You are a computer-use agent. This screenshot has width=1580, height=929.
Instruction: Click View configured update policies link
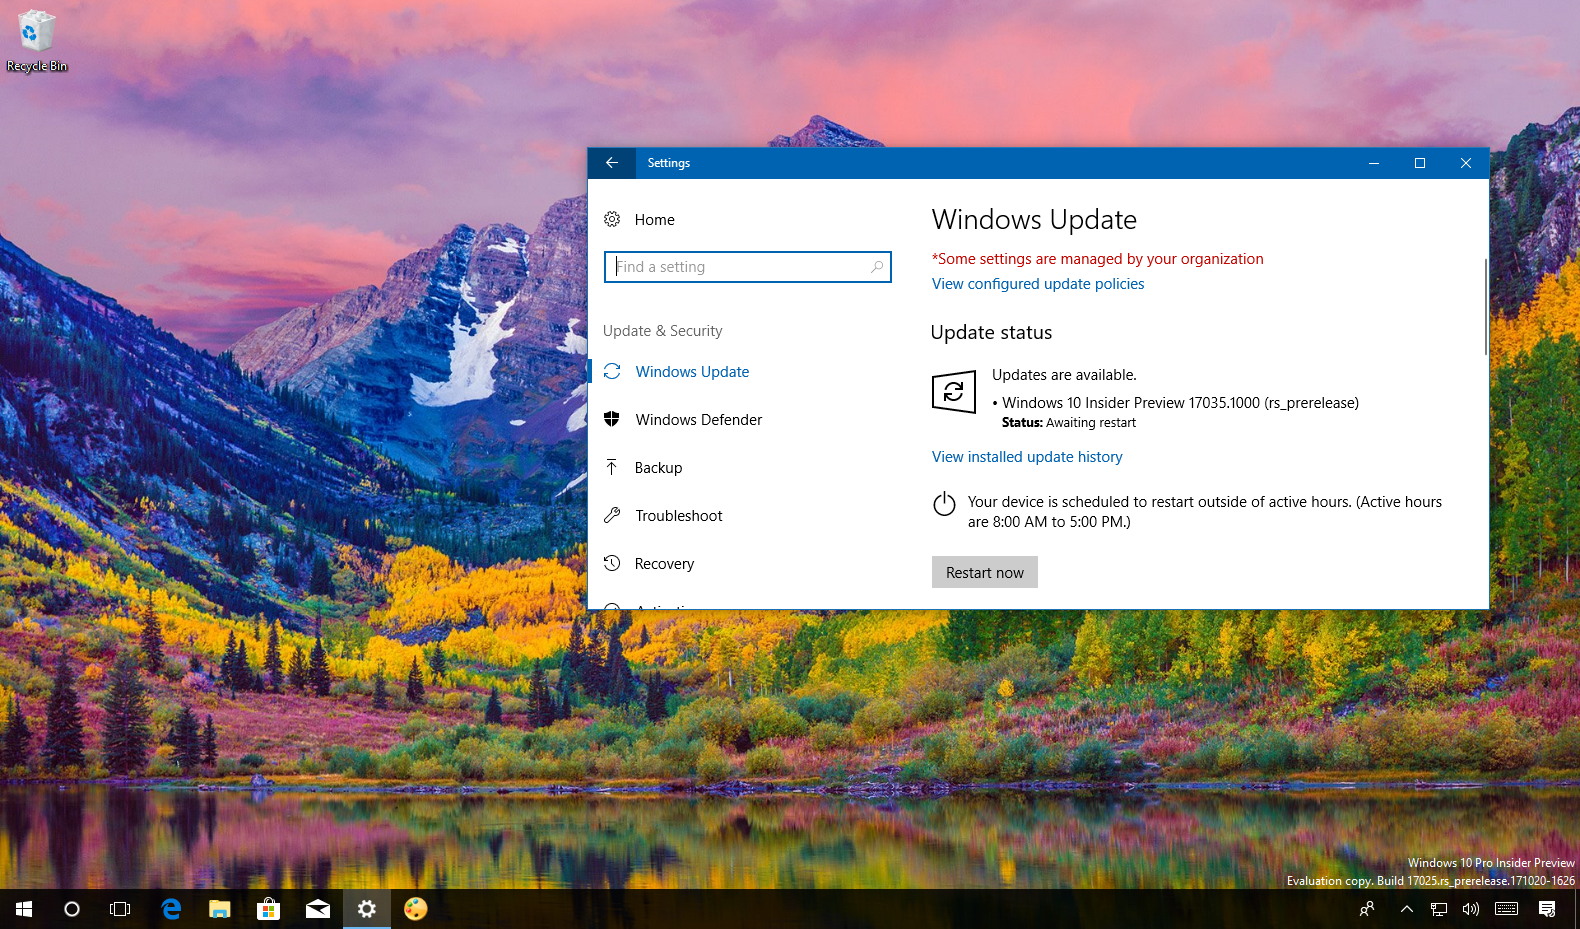(1038, 284)
